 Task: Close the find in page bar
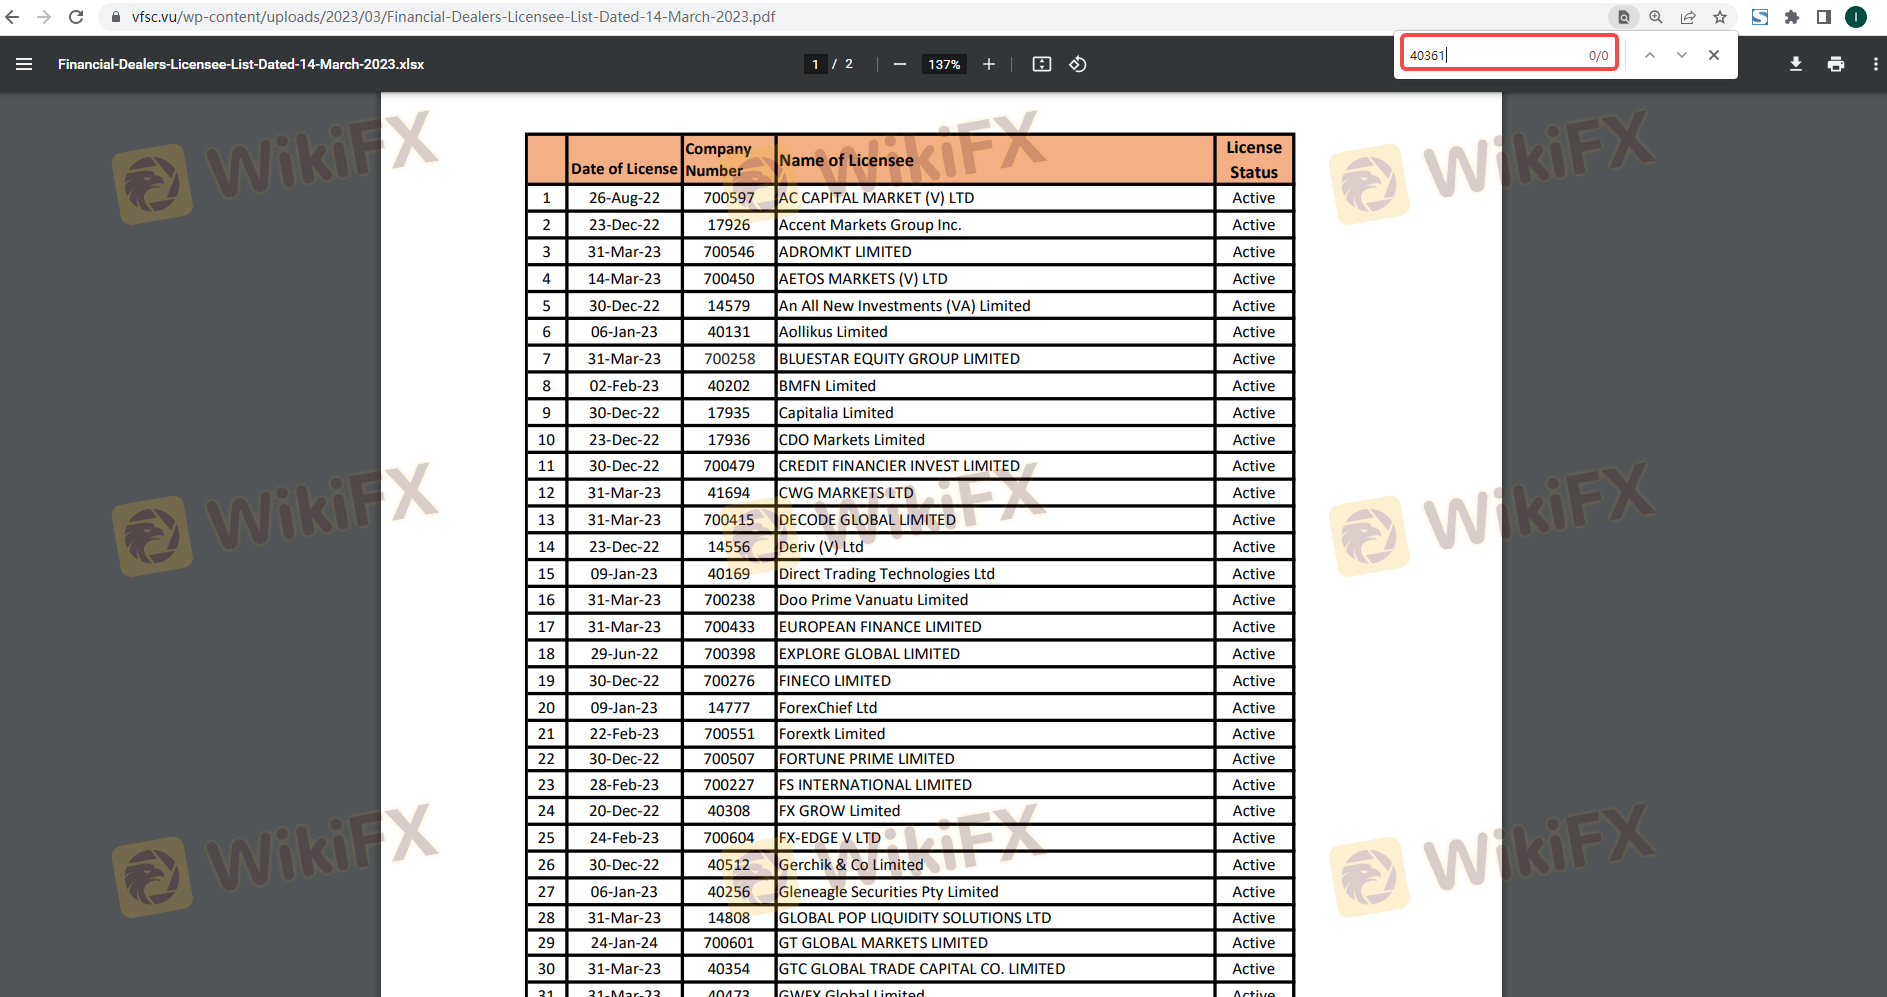1714,55
